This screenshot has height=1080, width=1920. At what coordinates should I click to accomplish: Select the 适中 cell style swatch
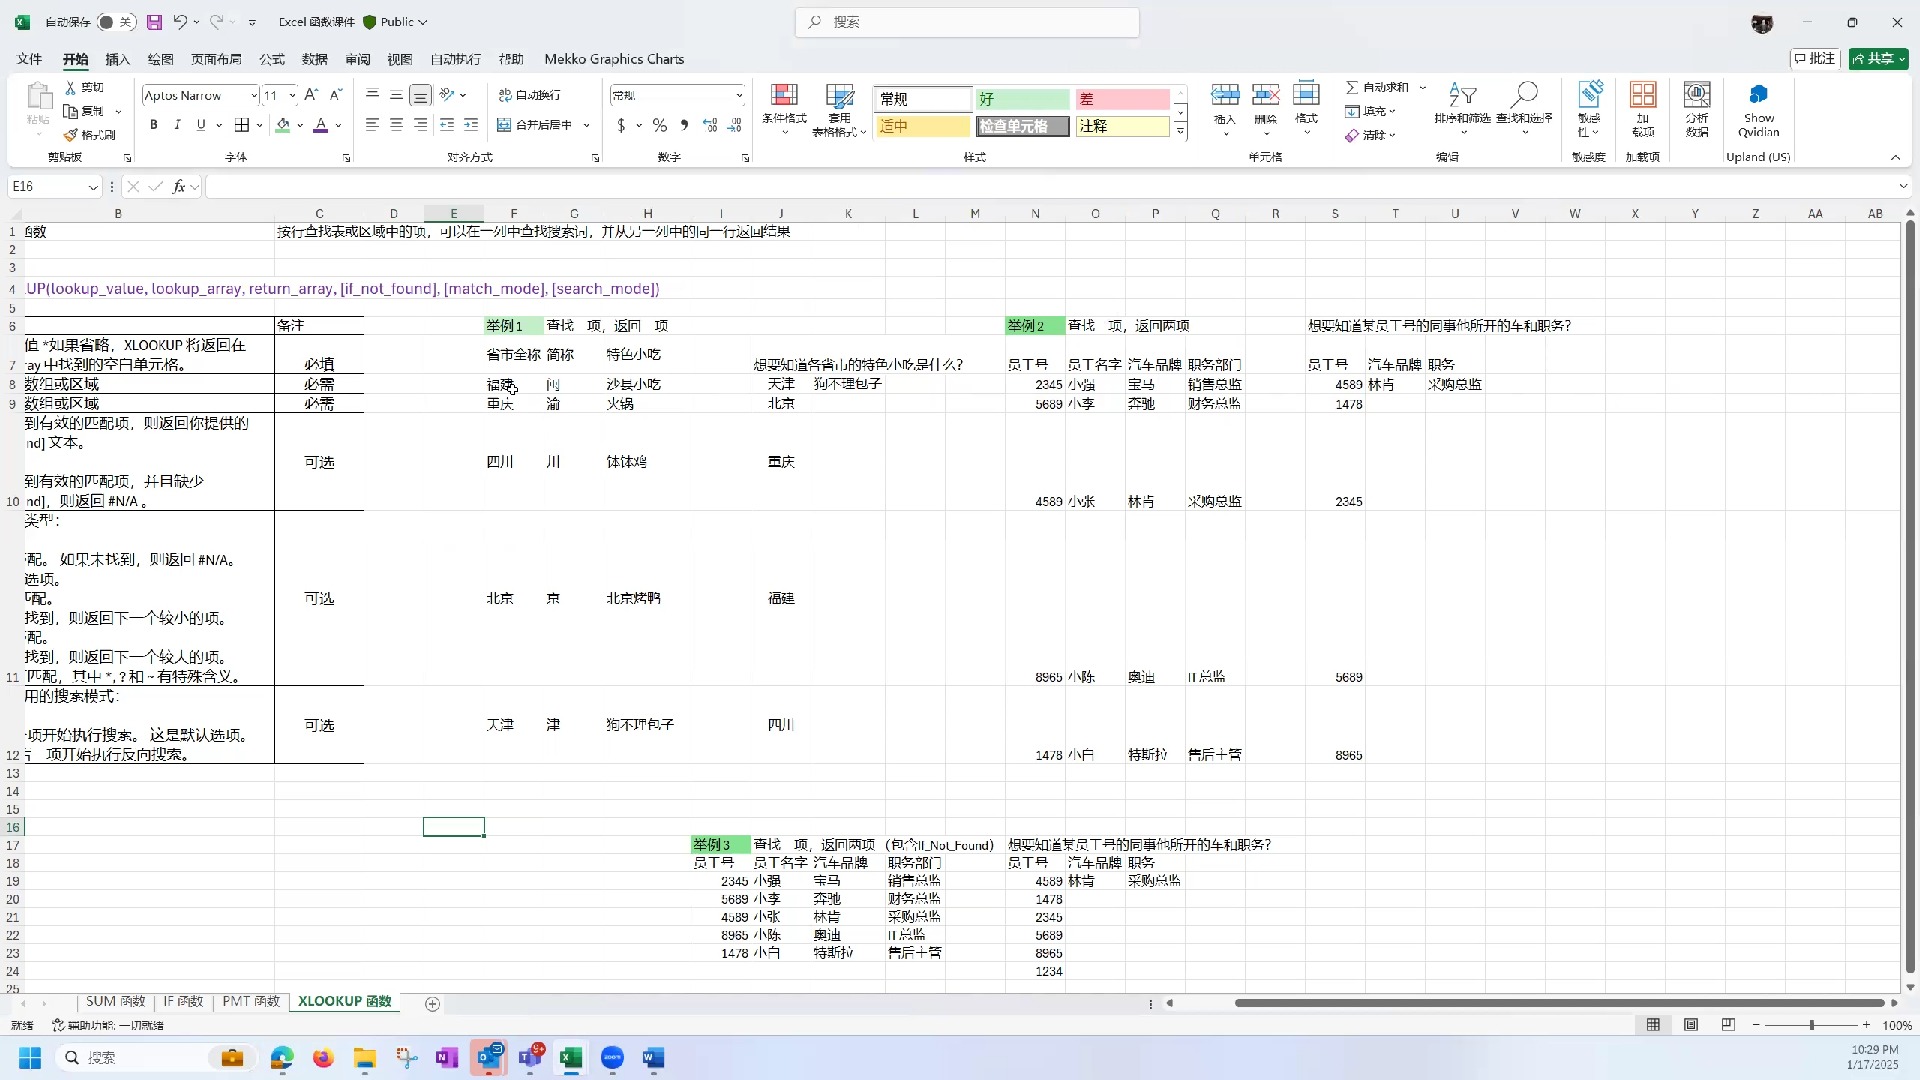[922, 126]
